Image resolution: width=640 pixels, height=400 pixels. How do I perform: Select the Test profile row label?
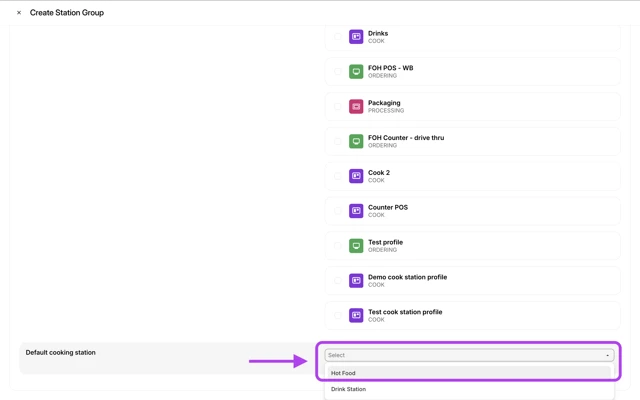point(385,242)
